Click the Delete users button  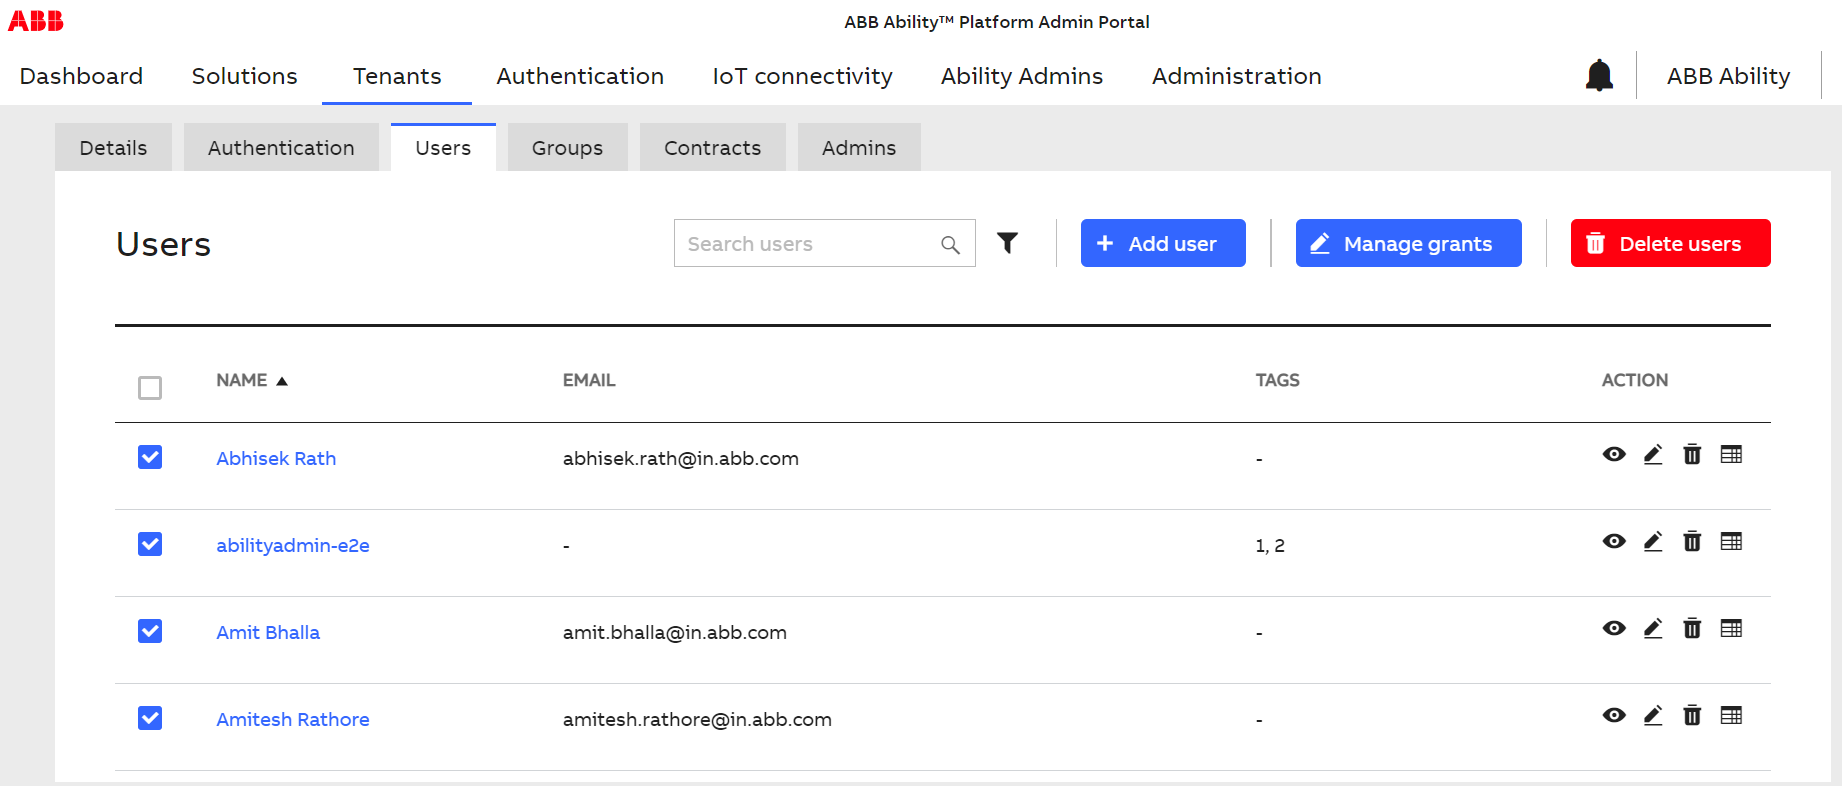coord(1670,243)
